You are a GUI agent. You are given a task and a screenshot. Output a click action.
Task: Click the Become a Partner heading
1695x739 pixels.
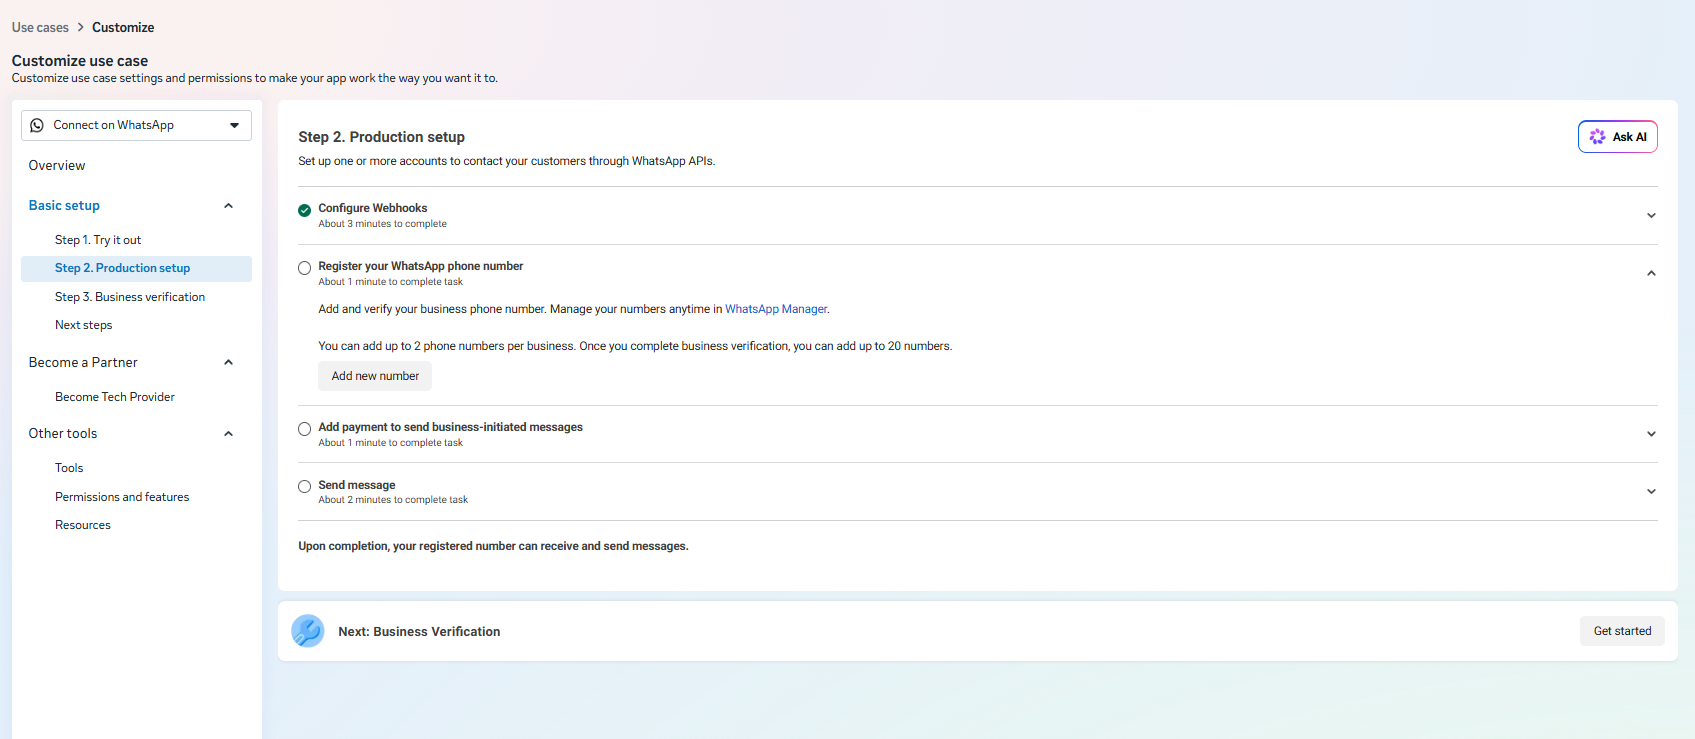click(x=83, y=363)
